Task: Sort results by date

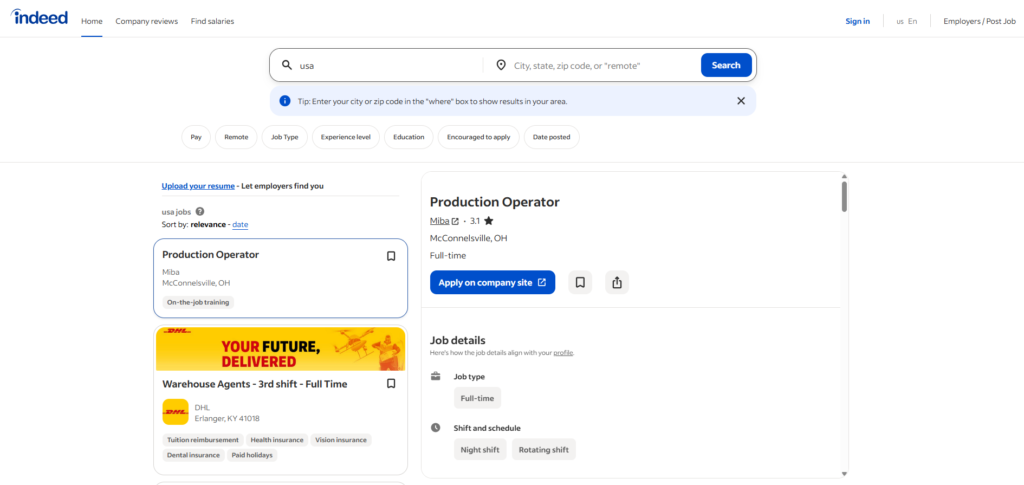Action: tap(240, 225)
